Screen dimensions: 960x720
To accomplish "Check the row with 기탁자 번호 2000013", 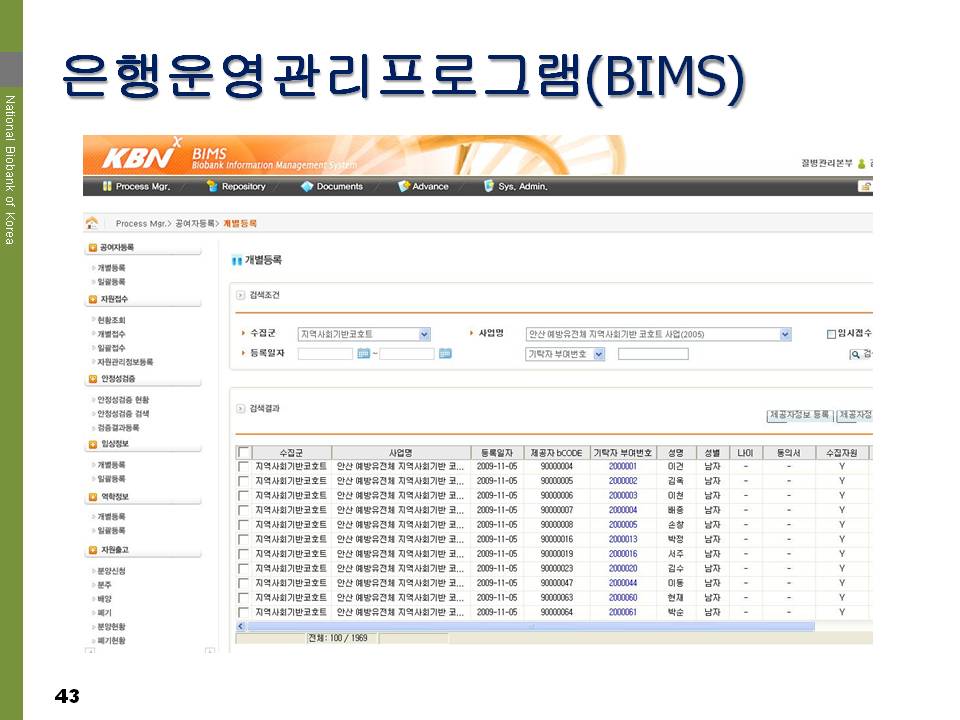I will 243,539.
